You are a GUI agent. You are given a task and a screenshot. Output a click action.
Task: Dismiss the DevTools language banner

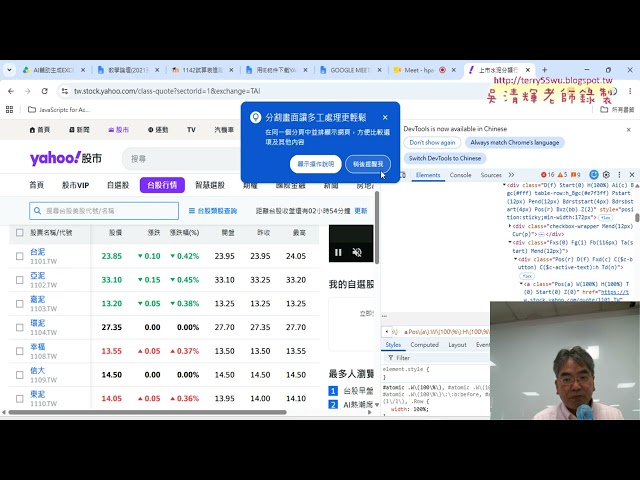(629, 129)
